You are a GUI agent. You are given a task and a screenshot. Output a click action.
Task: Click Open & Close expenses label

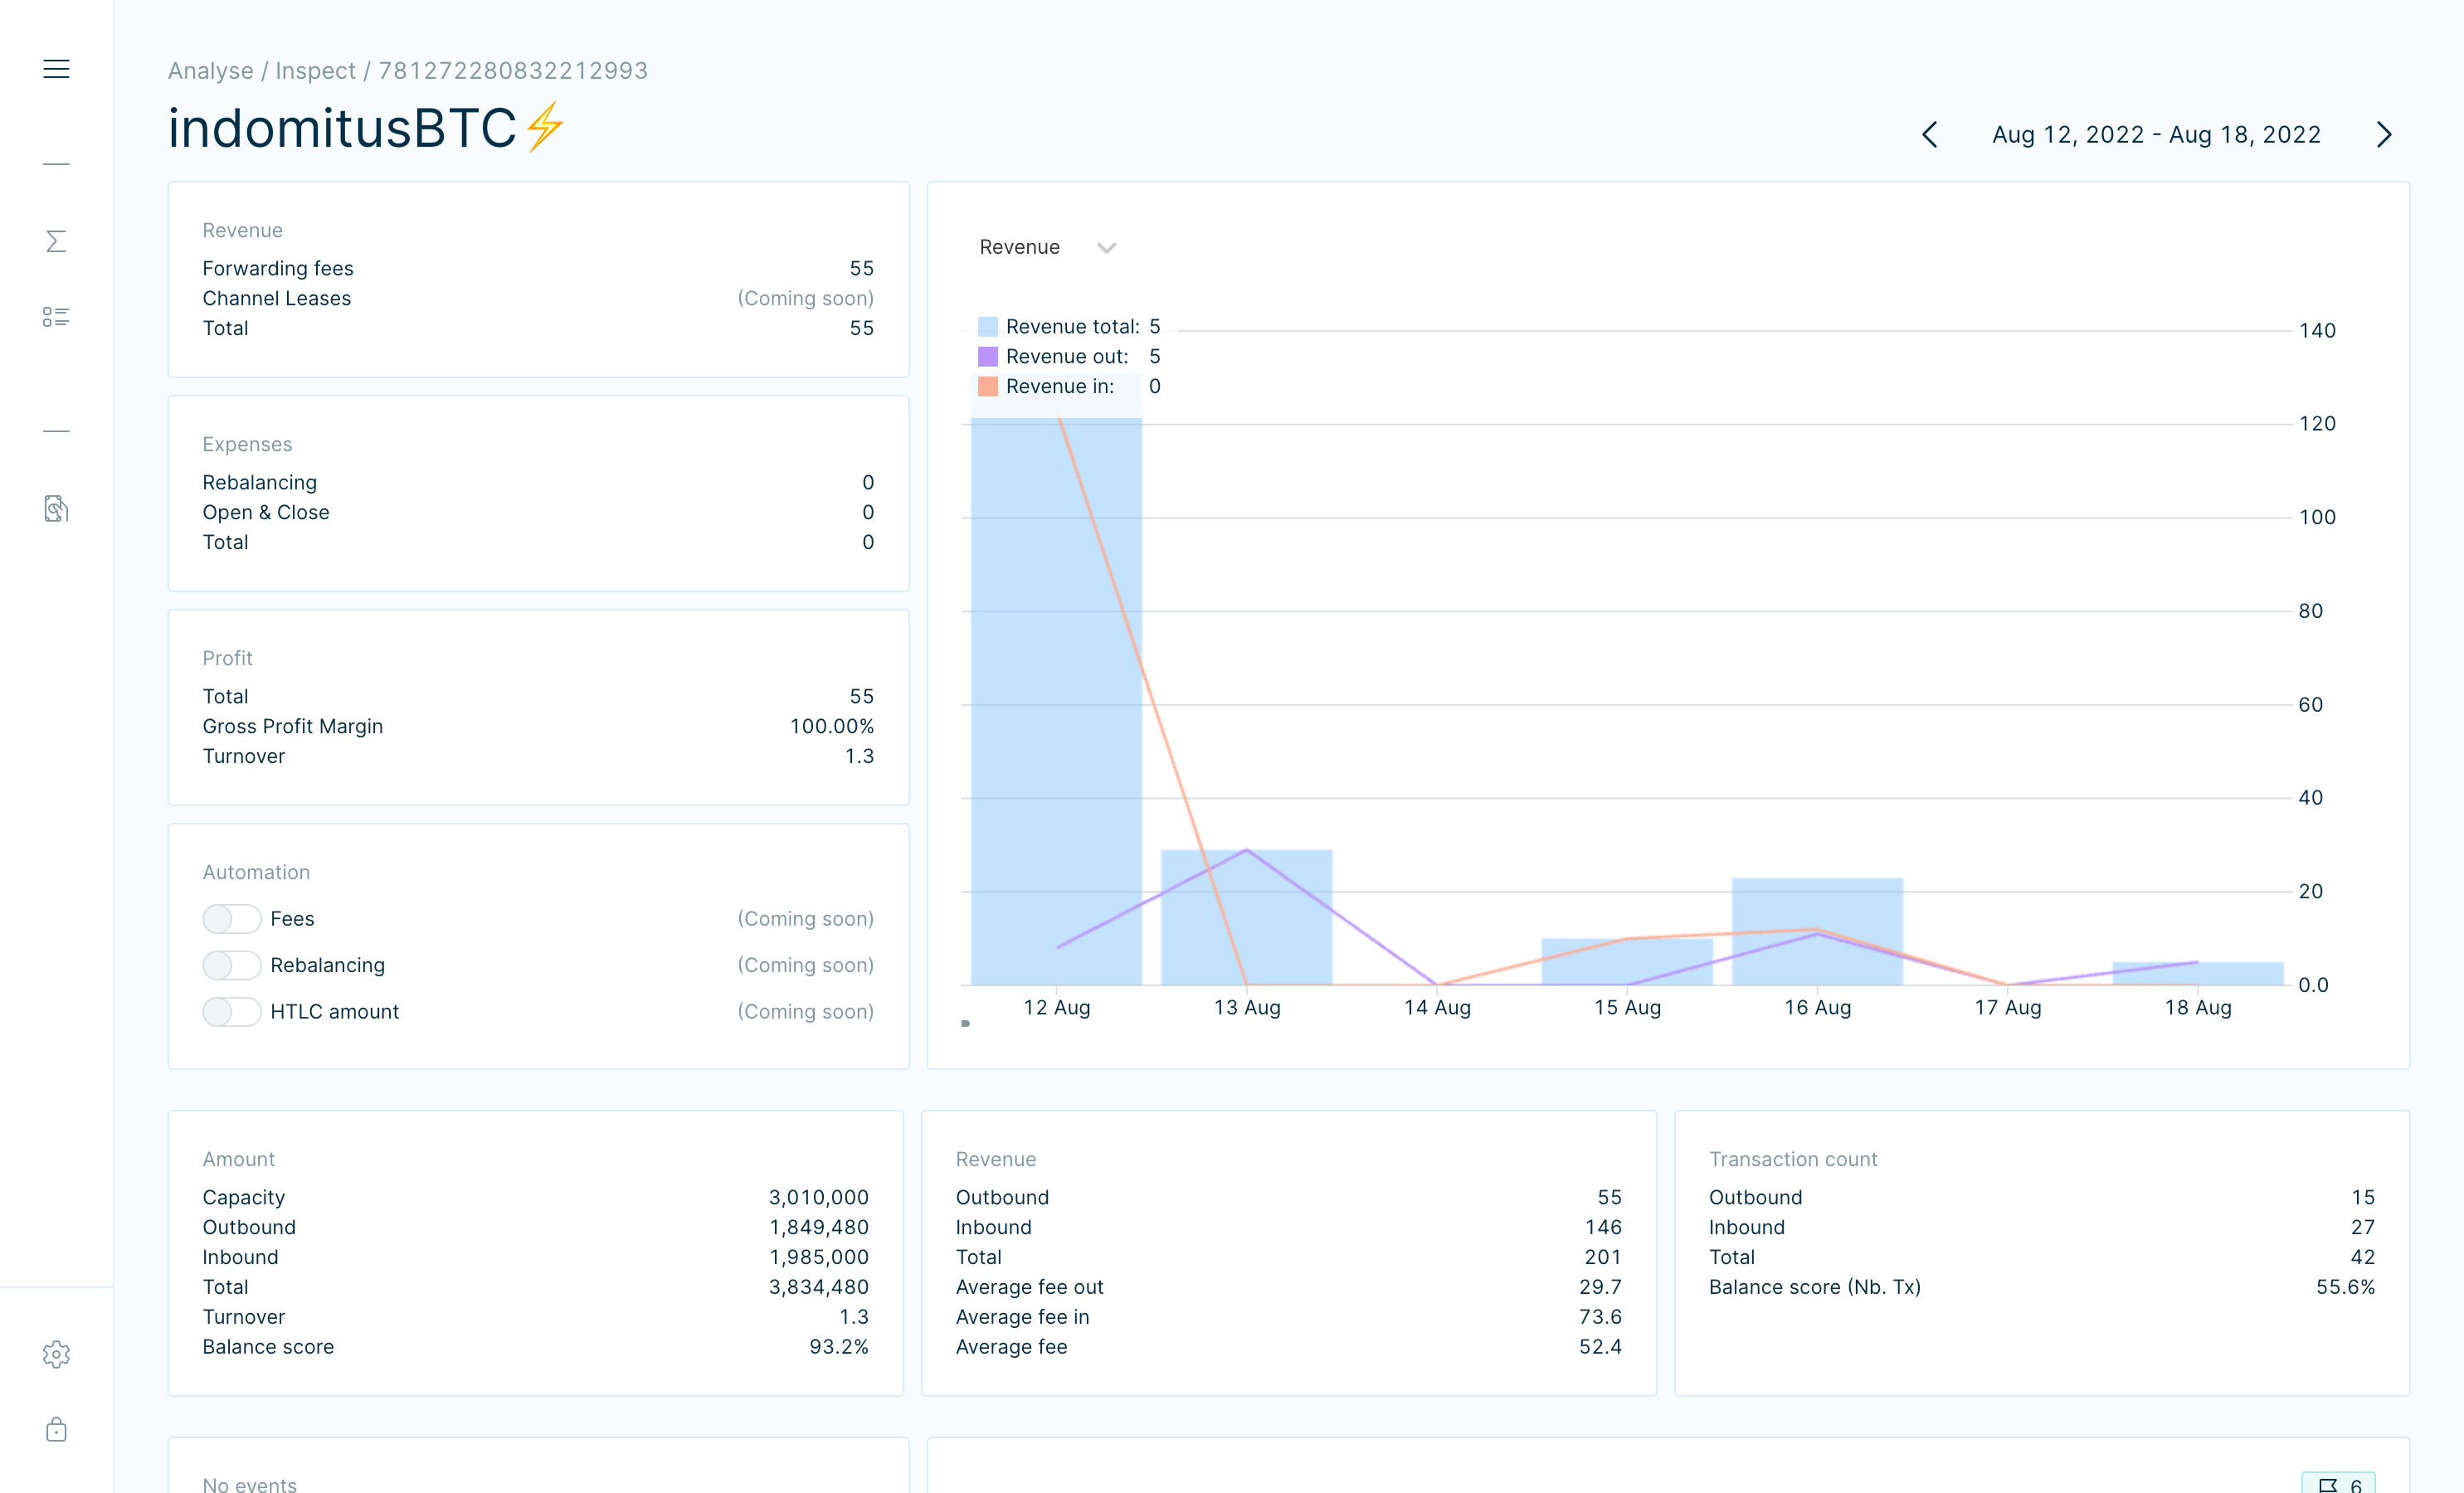(266, 512)
